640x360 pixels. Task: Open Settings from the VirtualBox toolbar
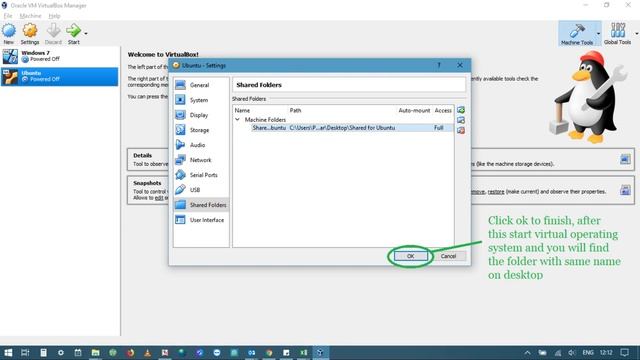pyautogui.click(x=30, y=33)
